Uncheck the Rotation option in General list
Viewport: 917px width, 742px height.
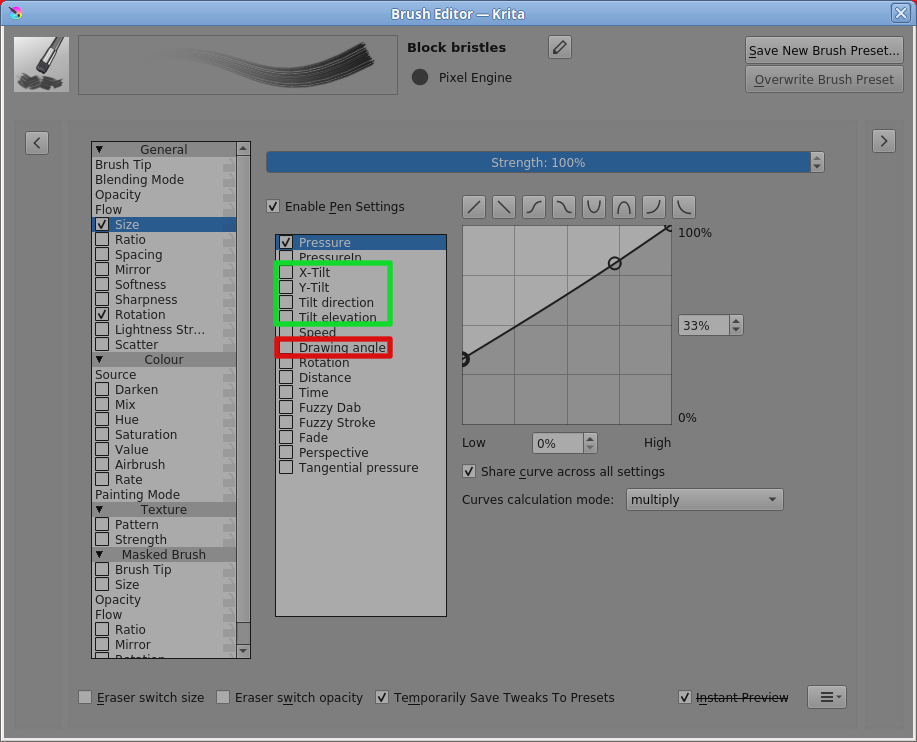pos(102,315)
